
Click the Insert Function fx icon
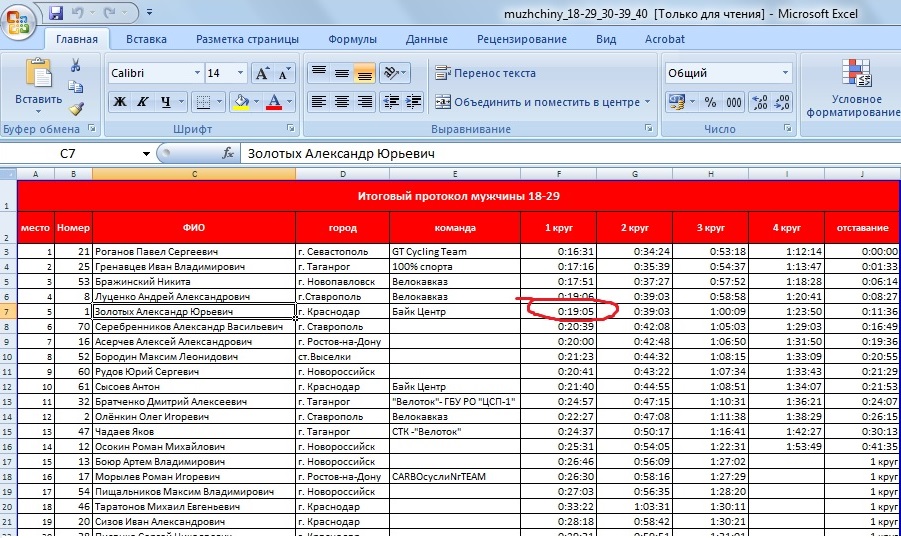click(x=228, y=154)
